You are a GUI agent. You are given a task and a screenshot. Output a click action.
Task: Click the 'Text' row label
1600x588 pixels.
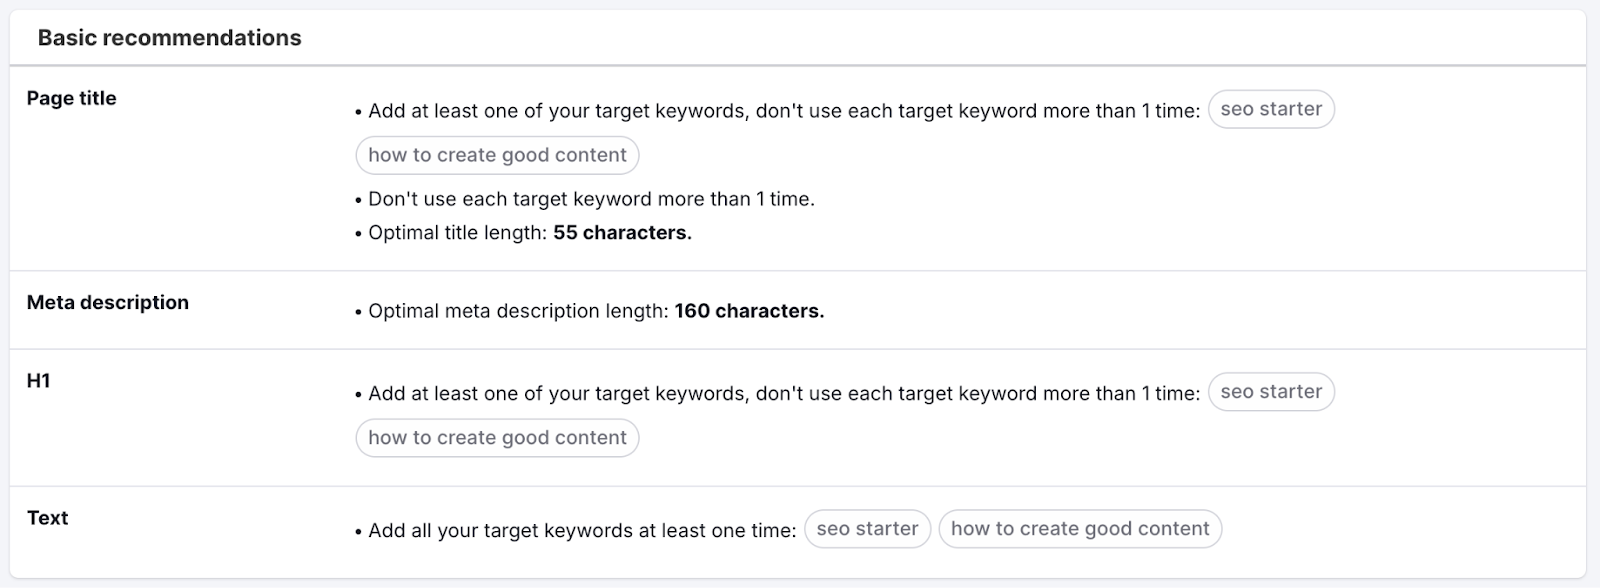47,518
